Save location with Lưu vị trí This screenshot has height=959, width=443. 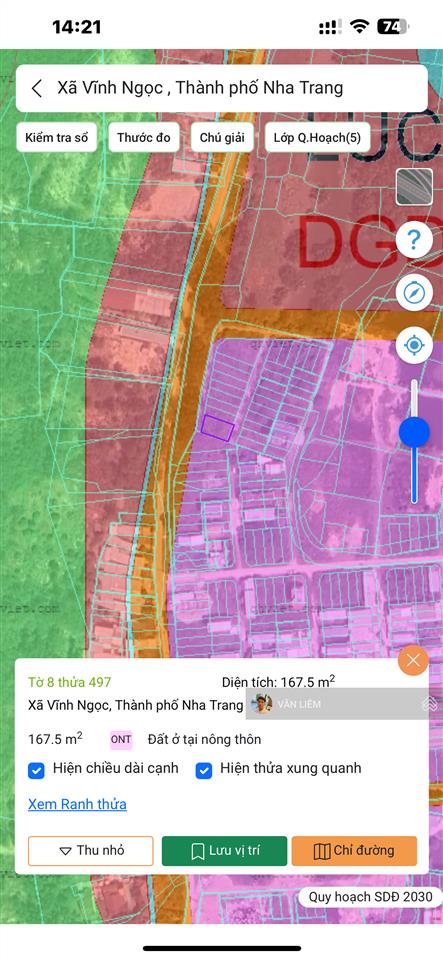coord(224,851)
